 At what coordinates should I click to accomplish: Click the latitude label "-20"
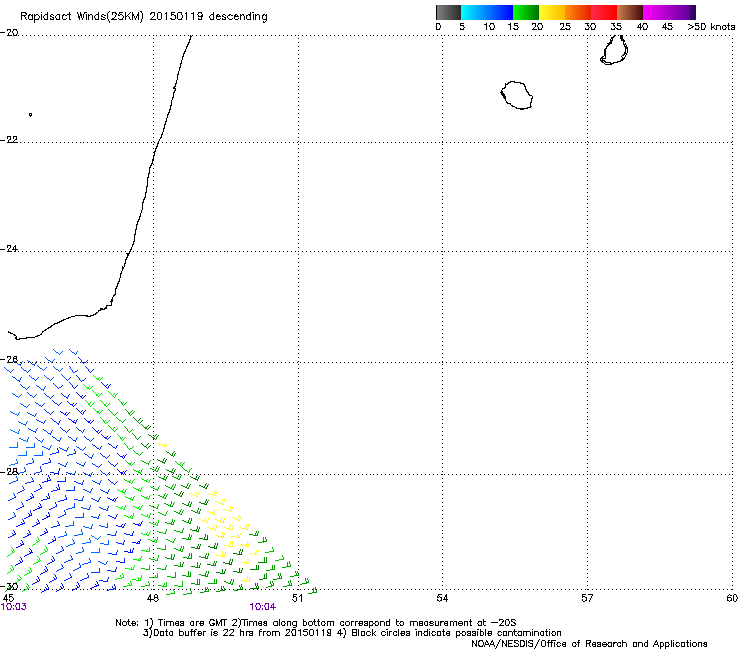click(9, 33)
